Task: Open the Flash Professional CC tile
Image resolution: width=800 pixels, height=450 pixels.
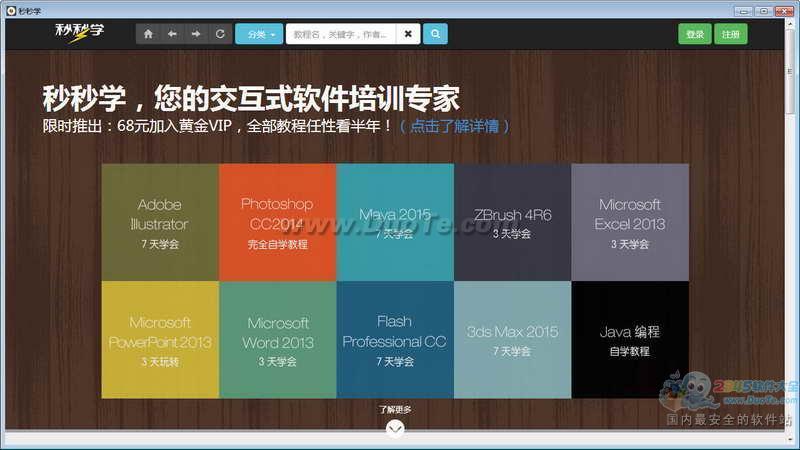Action: pos(395,340)
